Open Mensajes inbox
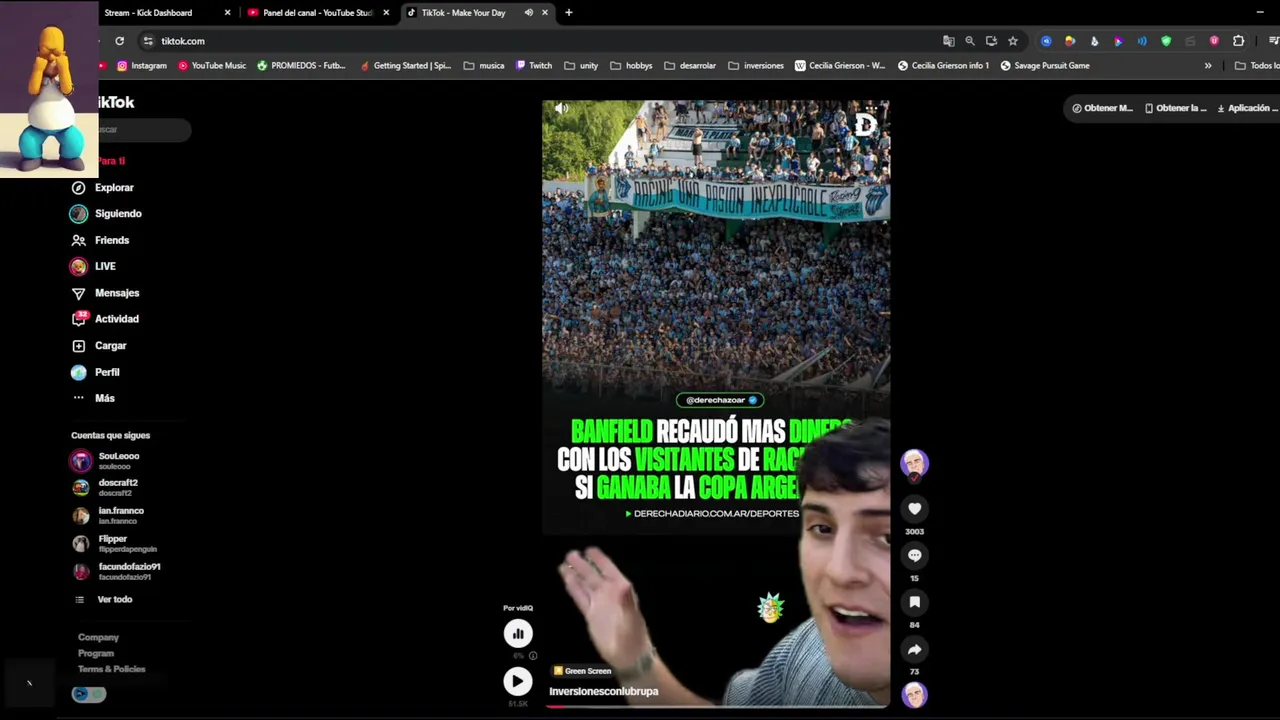 [x=105, y=293]
